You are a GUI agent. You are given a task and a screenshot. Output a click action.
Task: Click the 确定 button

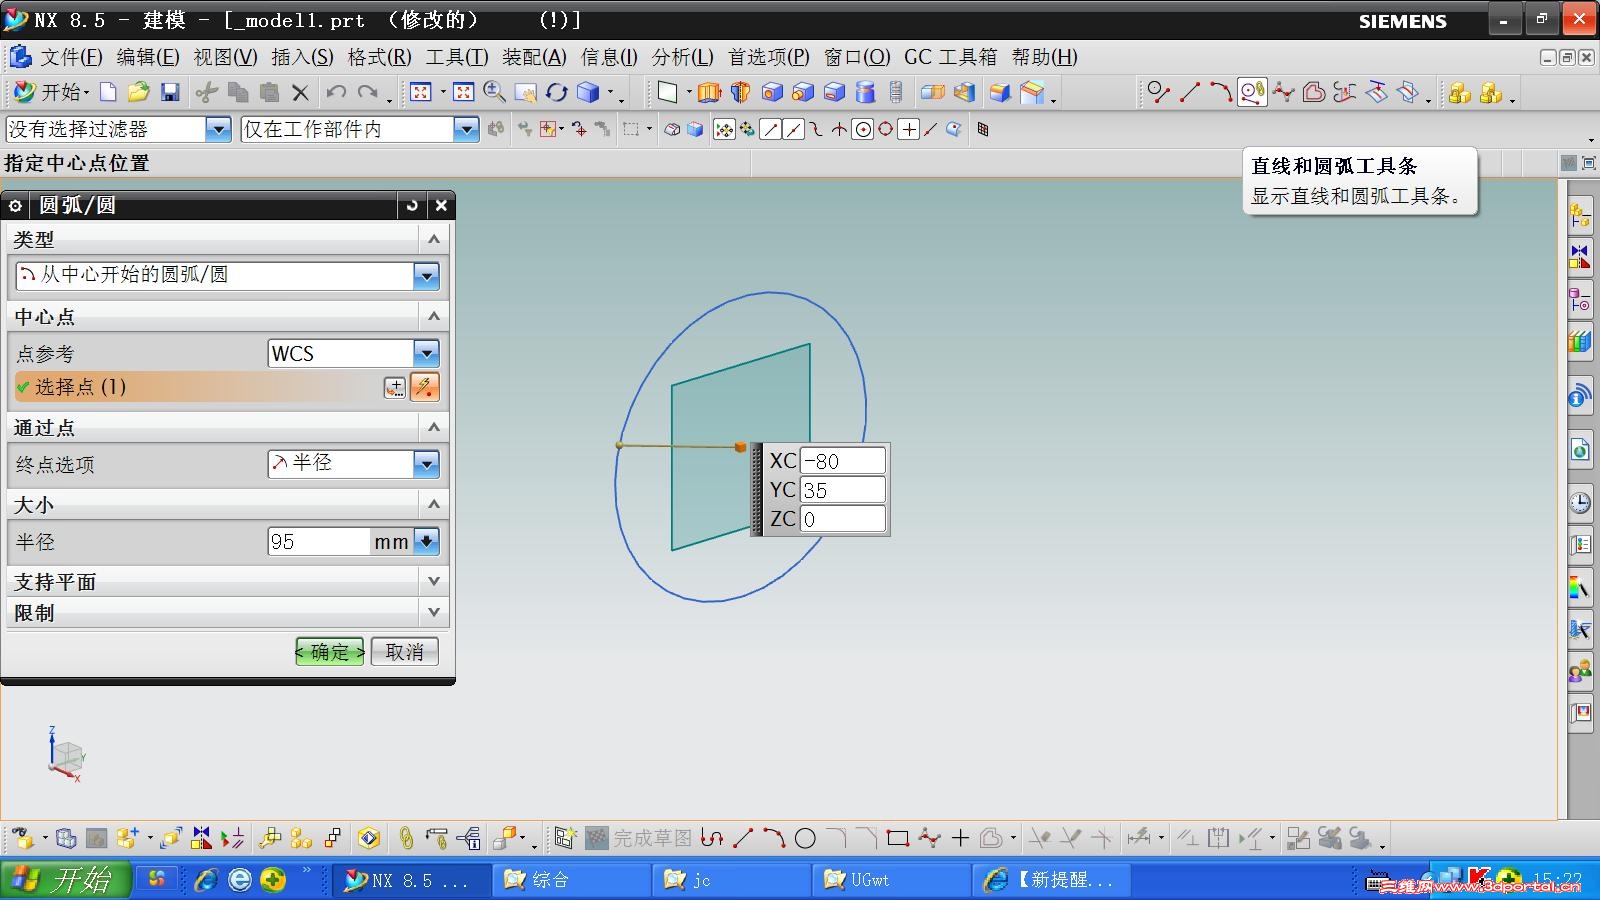tap(330, 652)
